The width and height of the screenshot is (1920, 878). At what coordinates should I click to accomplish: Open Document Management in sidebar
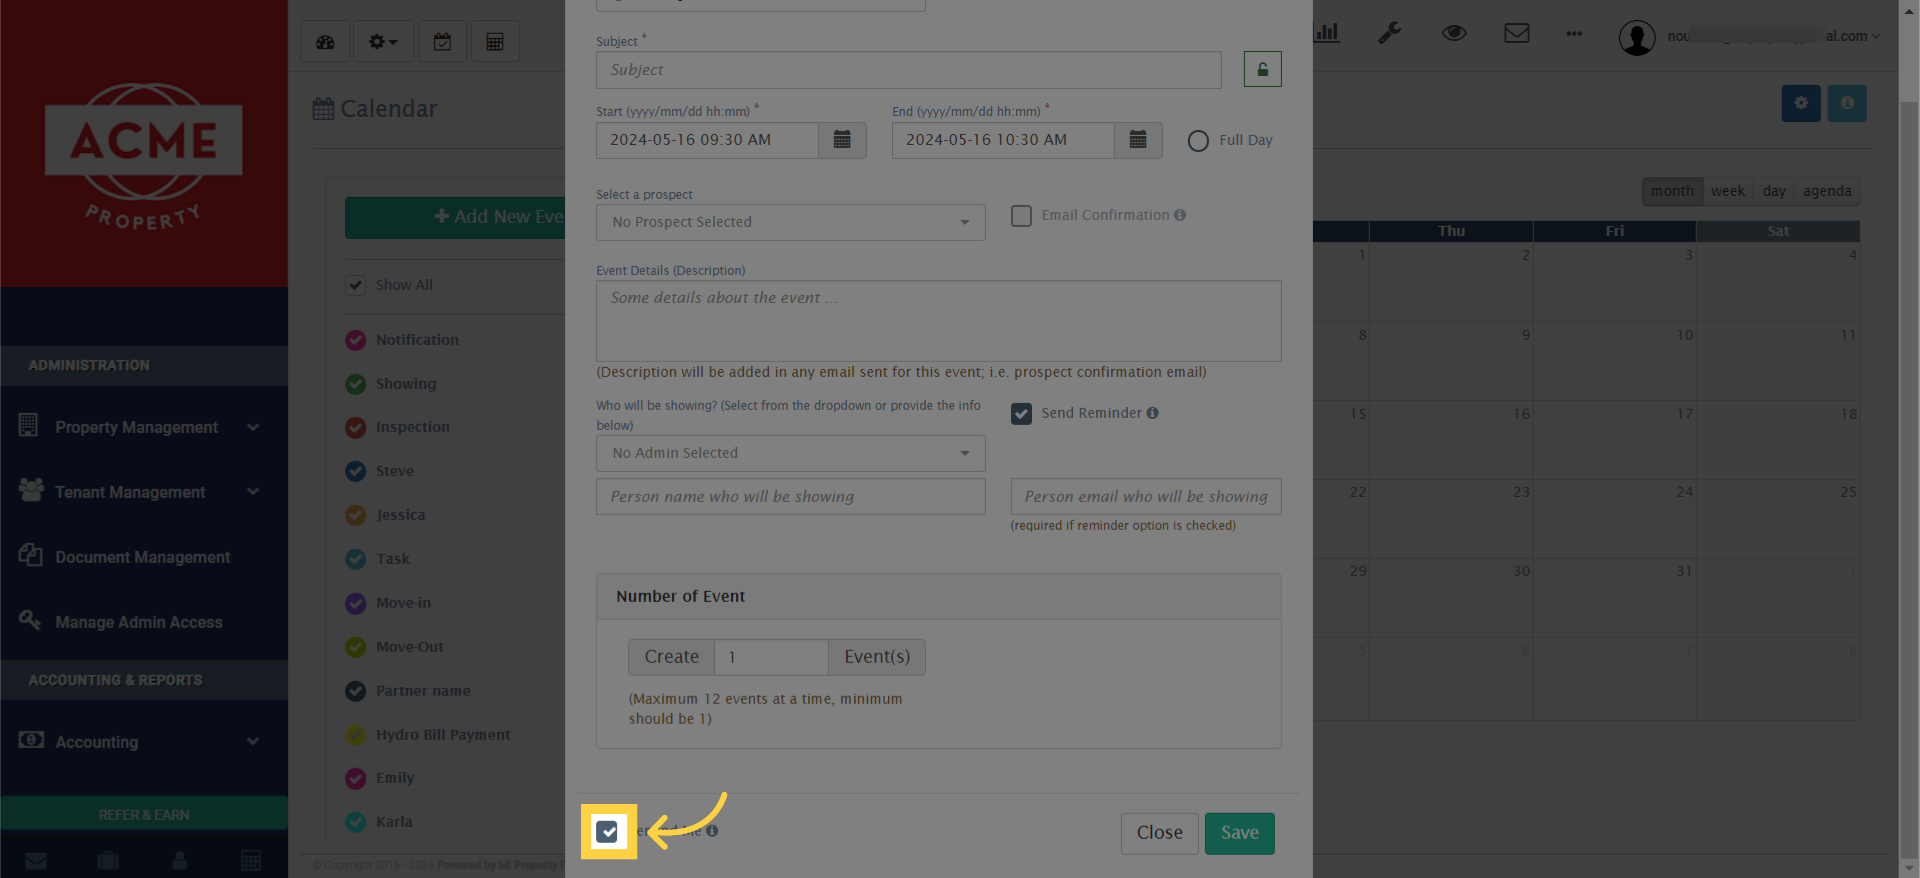click(143, 557)
